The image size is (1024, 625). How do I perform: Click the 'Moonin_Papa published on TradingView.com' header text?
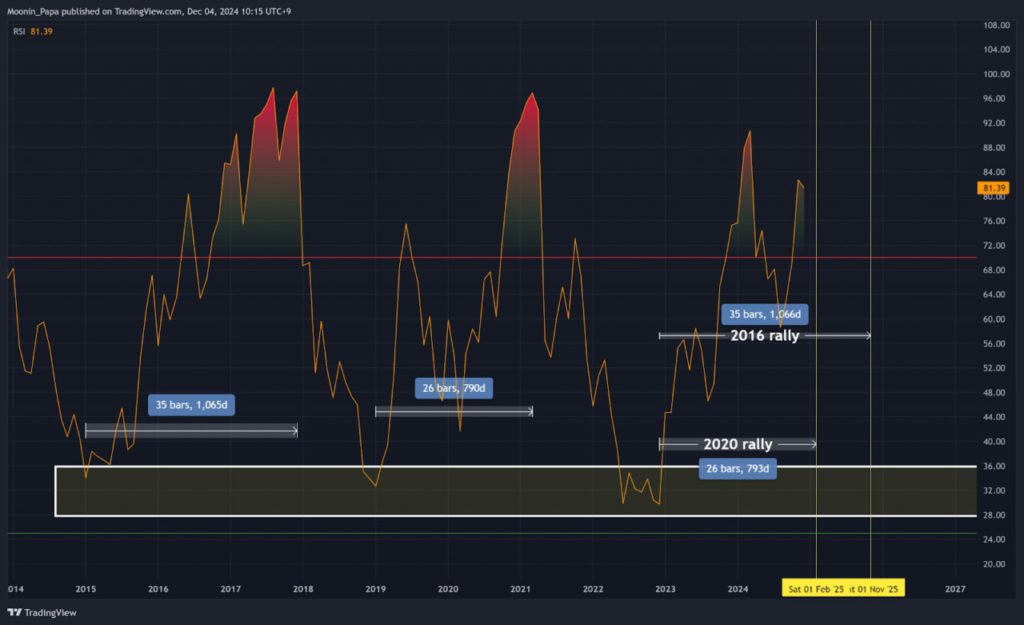[x=95, y=11]
